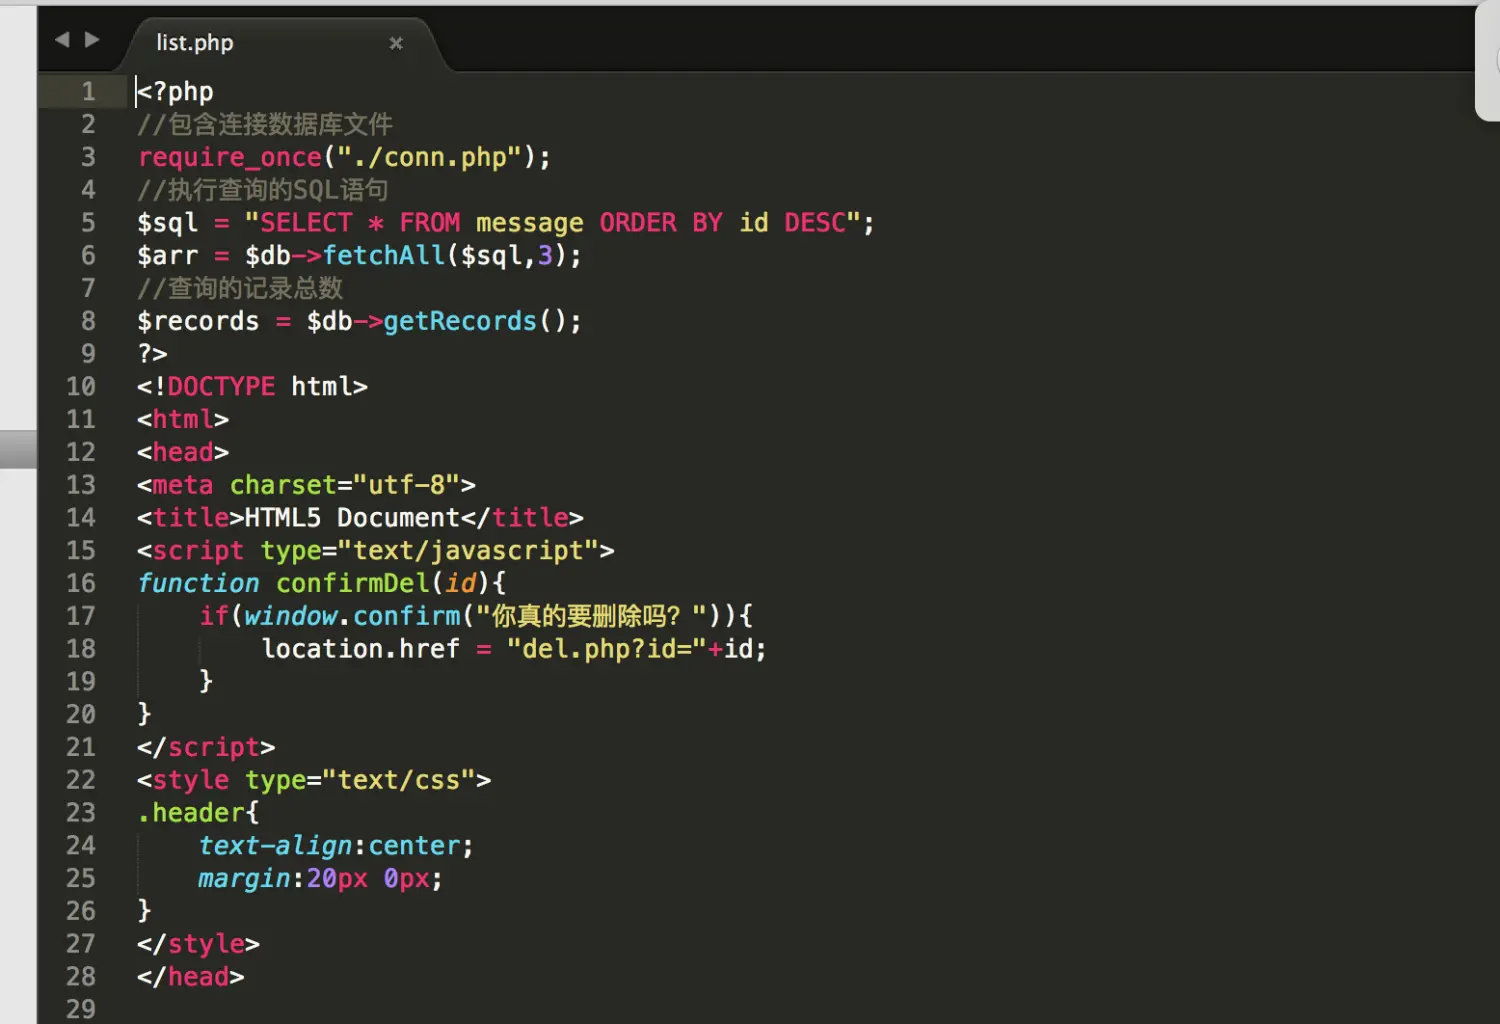Click the fetchAll method call
The width and height of the screenshot is (1500, 1024).
[x=384, y=256]
